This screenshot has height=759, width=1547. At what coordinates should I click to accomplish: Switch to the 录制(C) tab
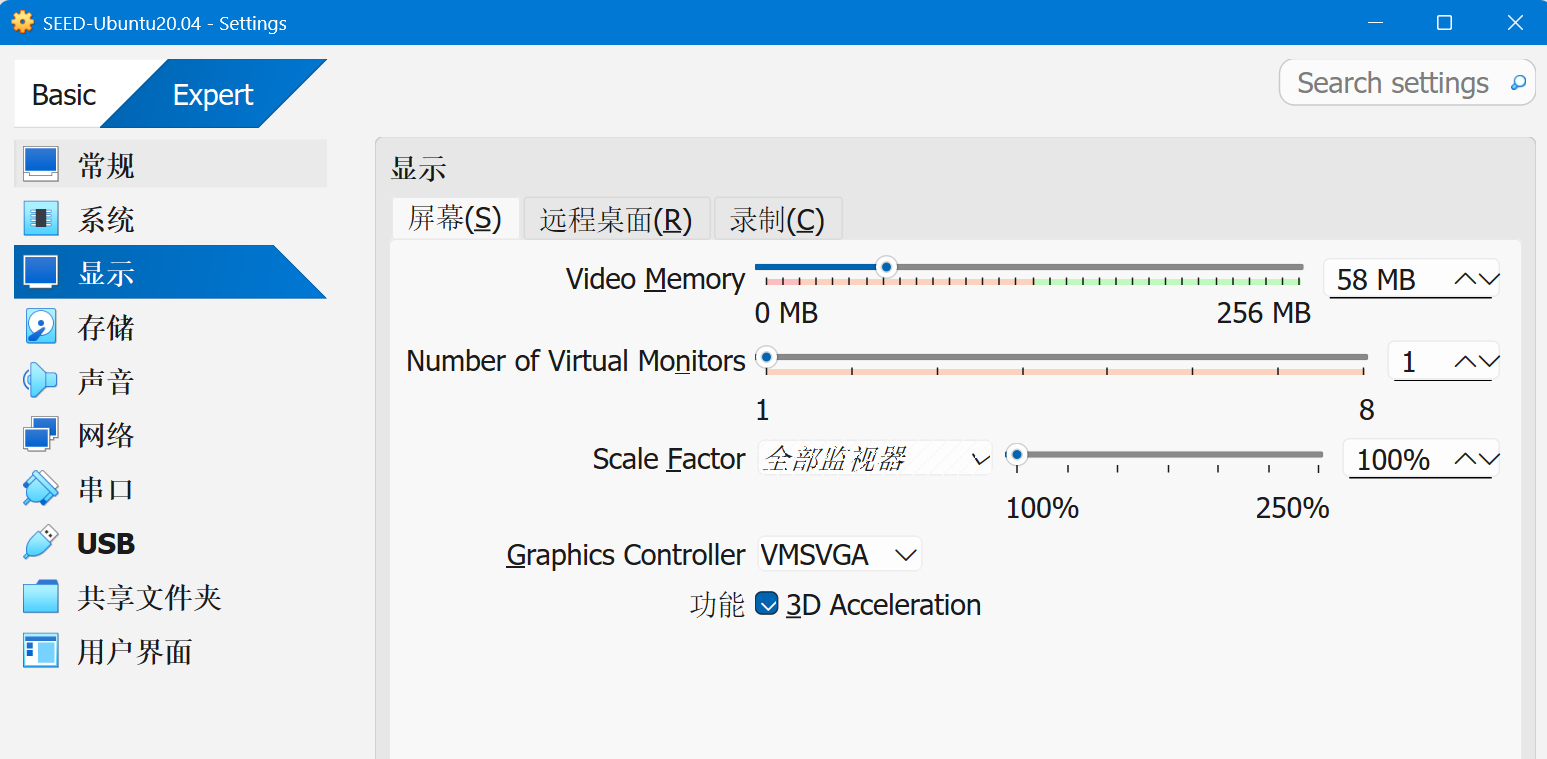tap(777, 219)
